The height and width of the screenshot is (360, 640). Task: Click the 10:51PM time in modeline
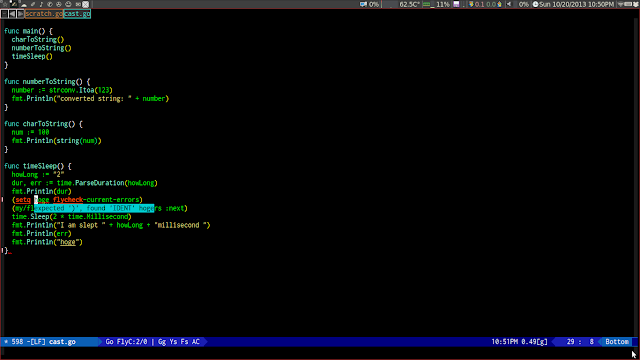coord(504,342)
